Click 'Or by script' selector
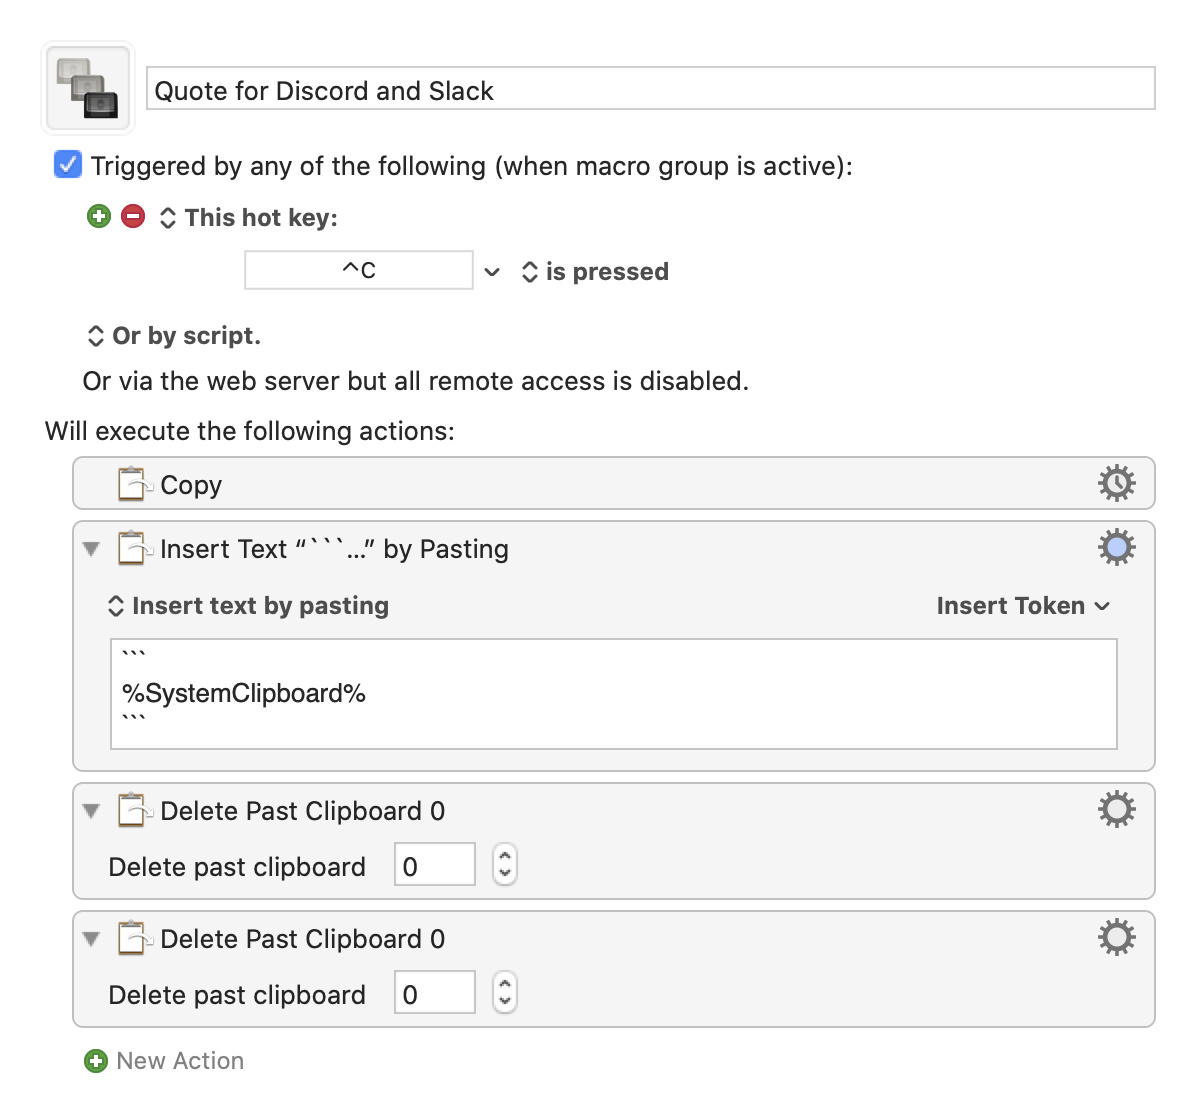Viewport: 1196px width, 1114px height. click(174, 336)
